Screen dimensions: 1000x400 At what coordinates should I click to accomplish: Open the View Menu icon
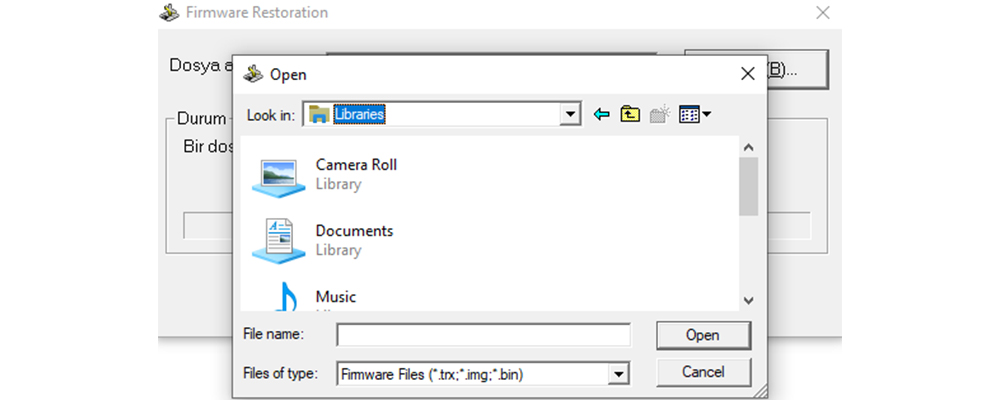[x=694, y=114]
